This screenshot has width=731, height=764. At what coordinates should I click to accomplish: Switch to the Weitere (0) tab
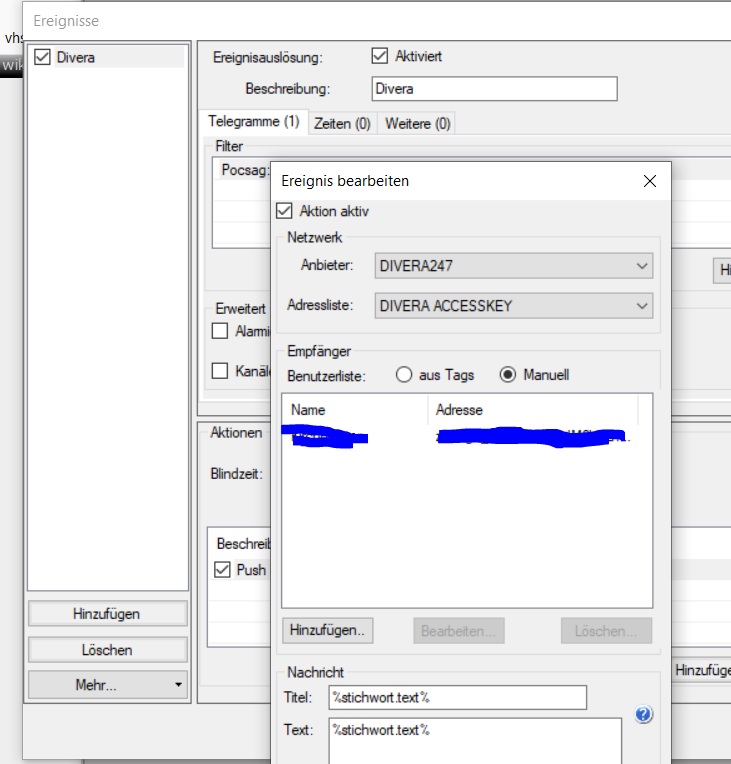point(417,124)
